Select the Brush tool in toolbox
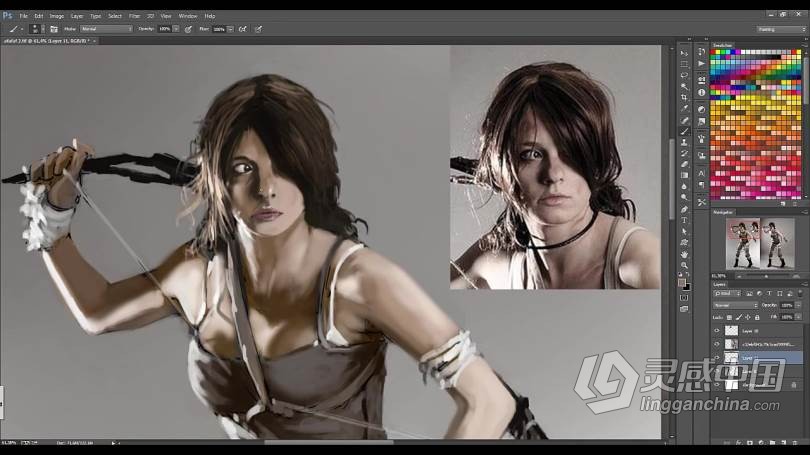810x455 pixels. [x=684, y=131]
